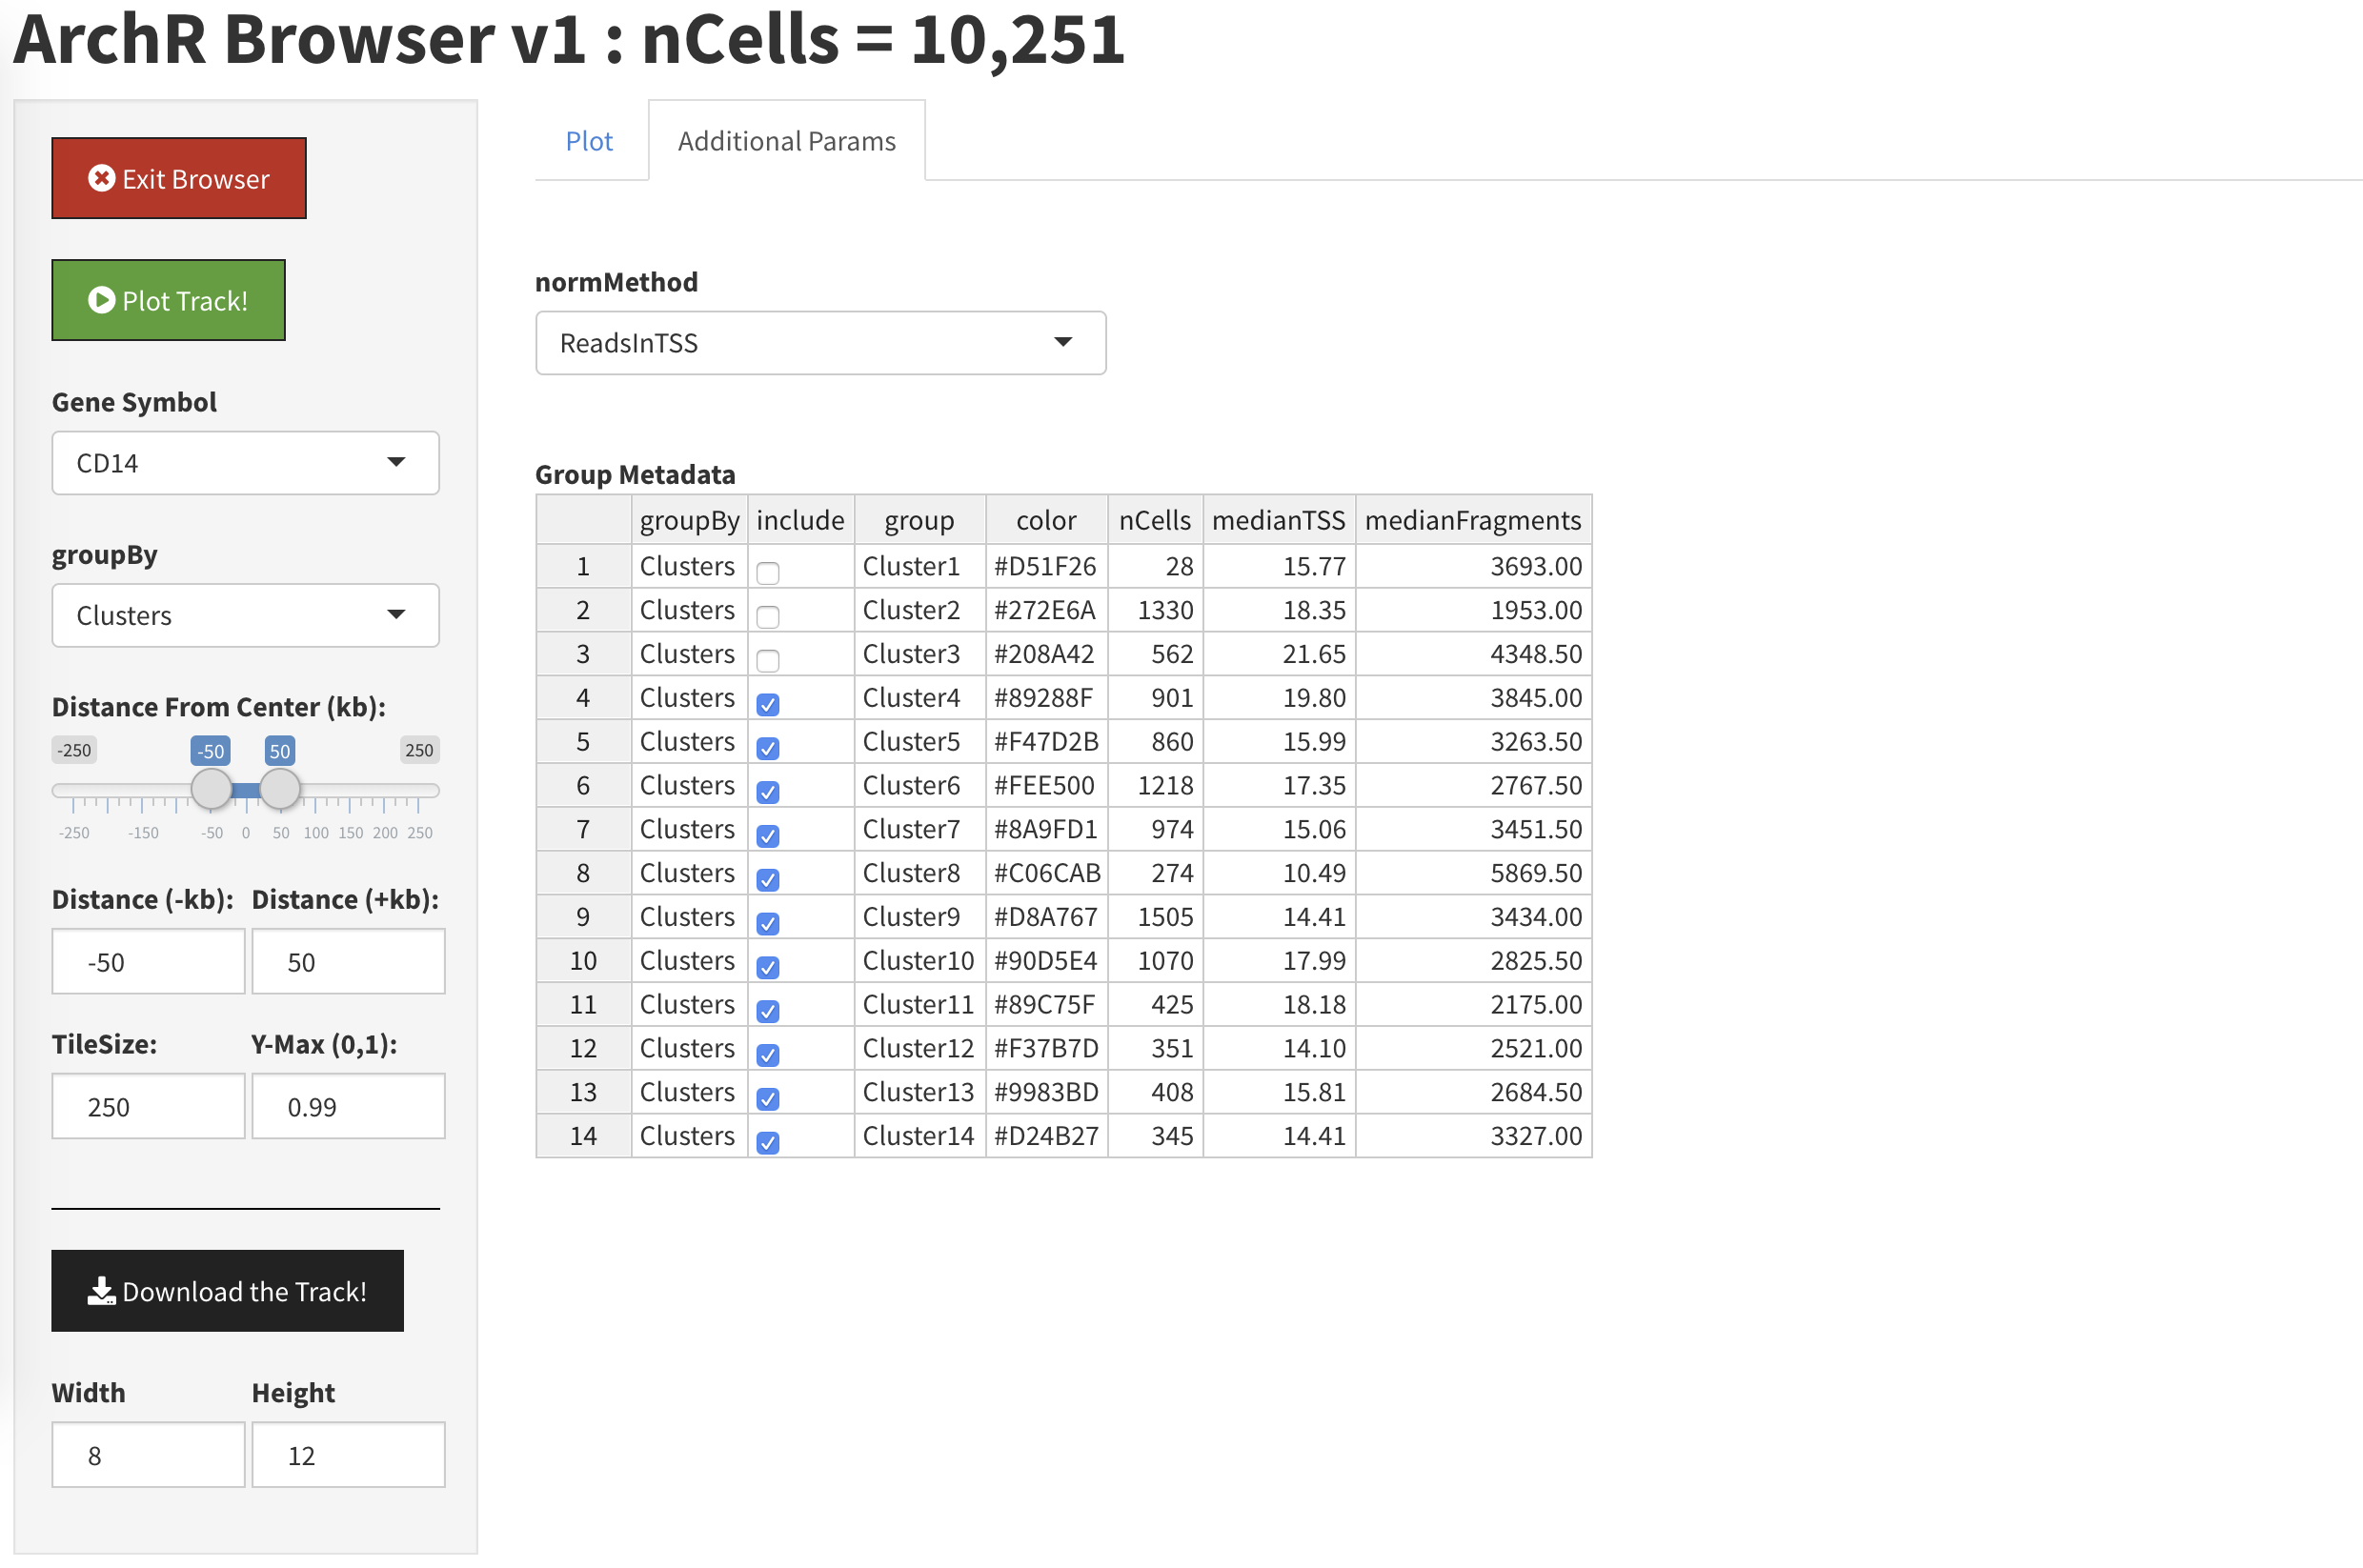Enable the include checkbox for Cluster1
This screenshot has height=1568, width=2363.
[768, 573]
